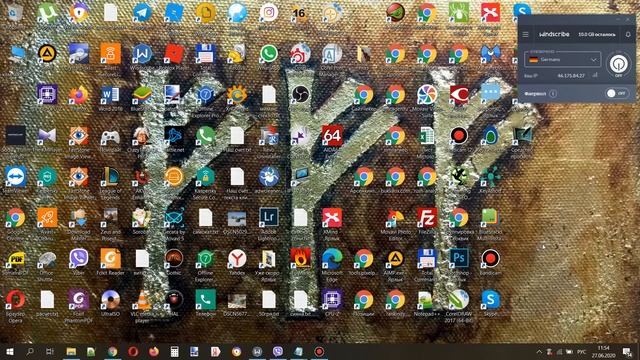This screenshot has width=640, height=360.
Task: Open the Windscribe hamburger menu
Action: tap(525, 35)
